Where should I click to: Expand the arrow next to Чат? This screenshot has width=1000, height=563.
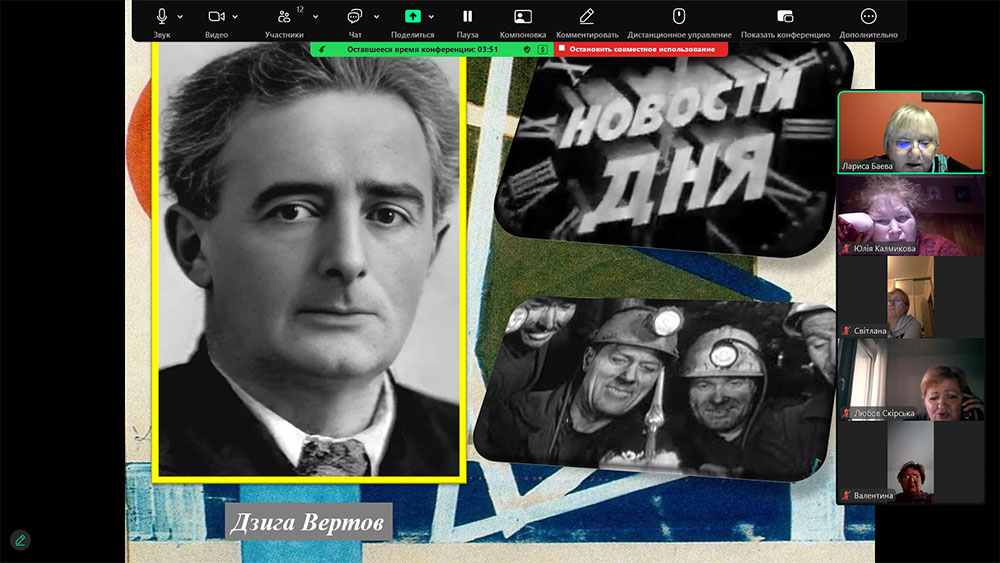pos(377,17)
